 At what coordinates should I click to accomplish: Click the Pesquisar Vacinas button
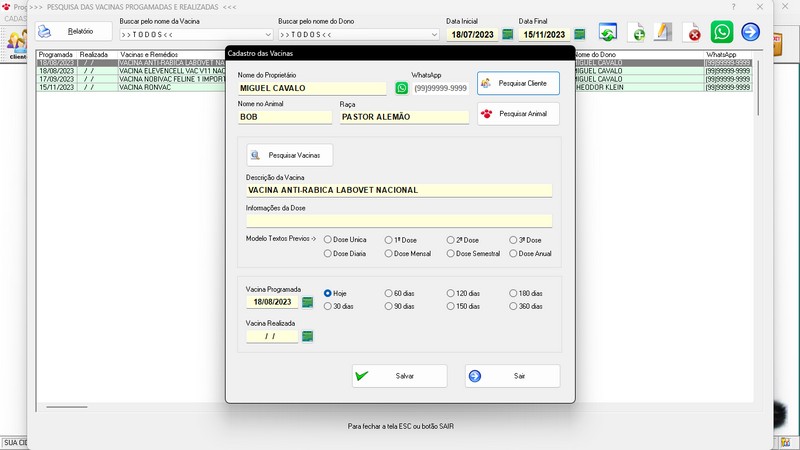[290, 155]
